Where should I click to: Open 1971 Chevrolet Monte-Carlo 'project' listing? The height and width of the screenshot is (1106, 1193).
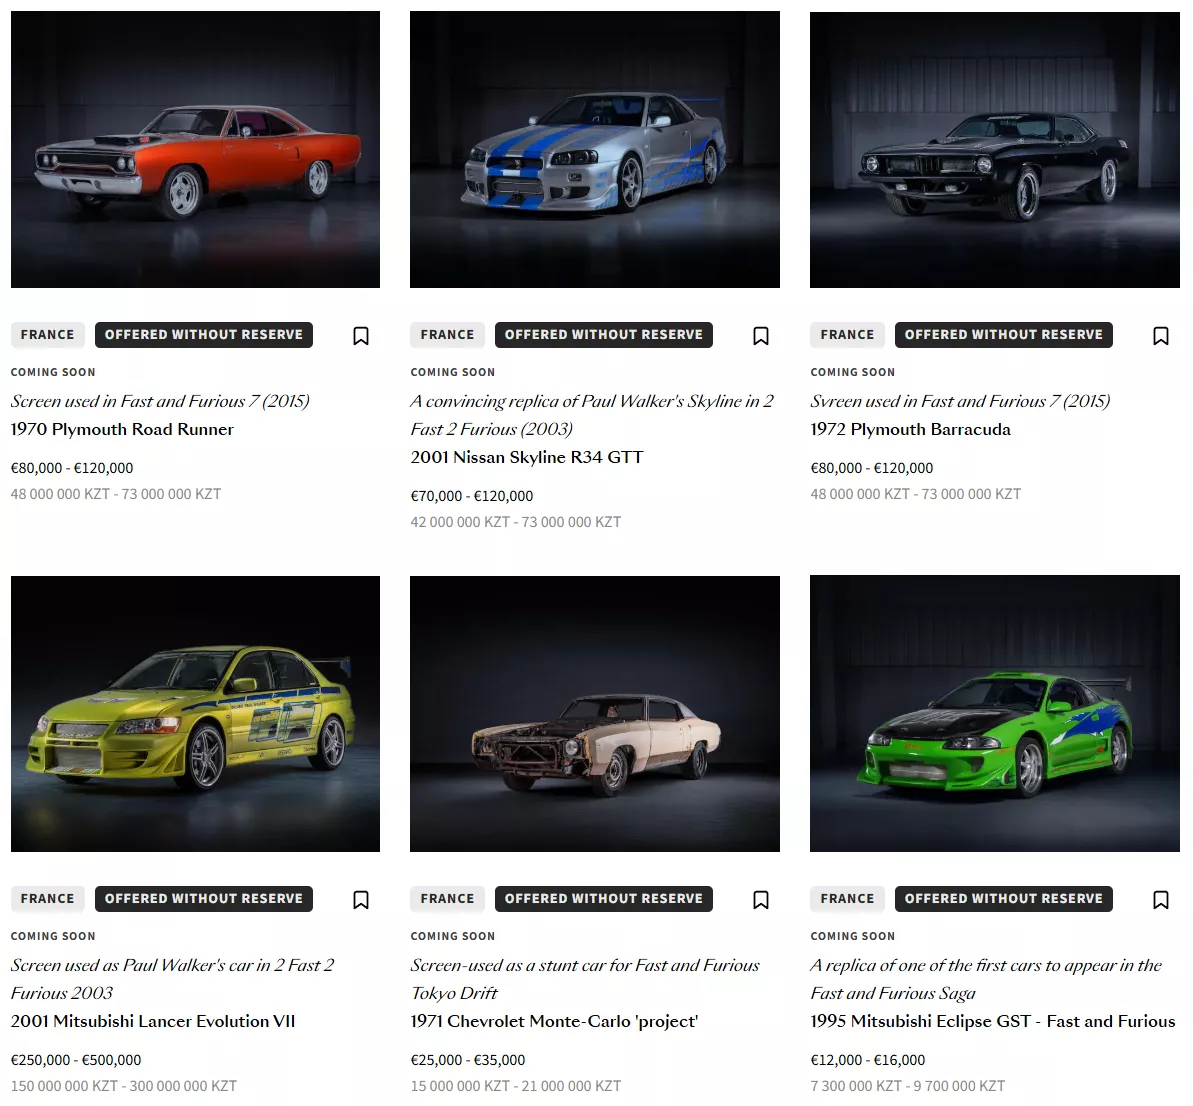tap(554, 1021)
